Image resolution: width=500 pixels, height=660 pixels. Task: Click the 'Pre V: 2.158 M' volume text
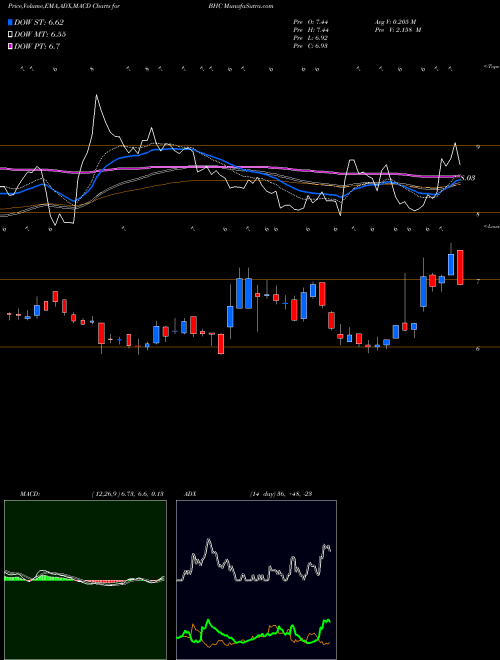click(x=397, y=30)
